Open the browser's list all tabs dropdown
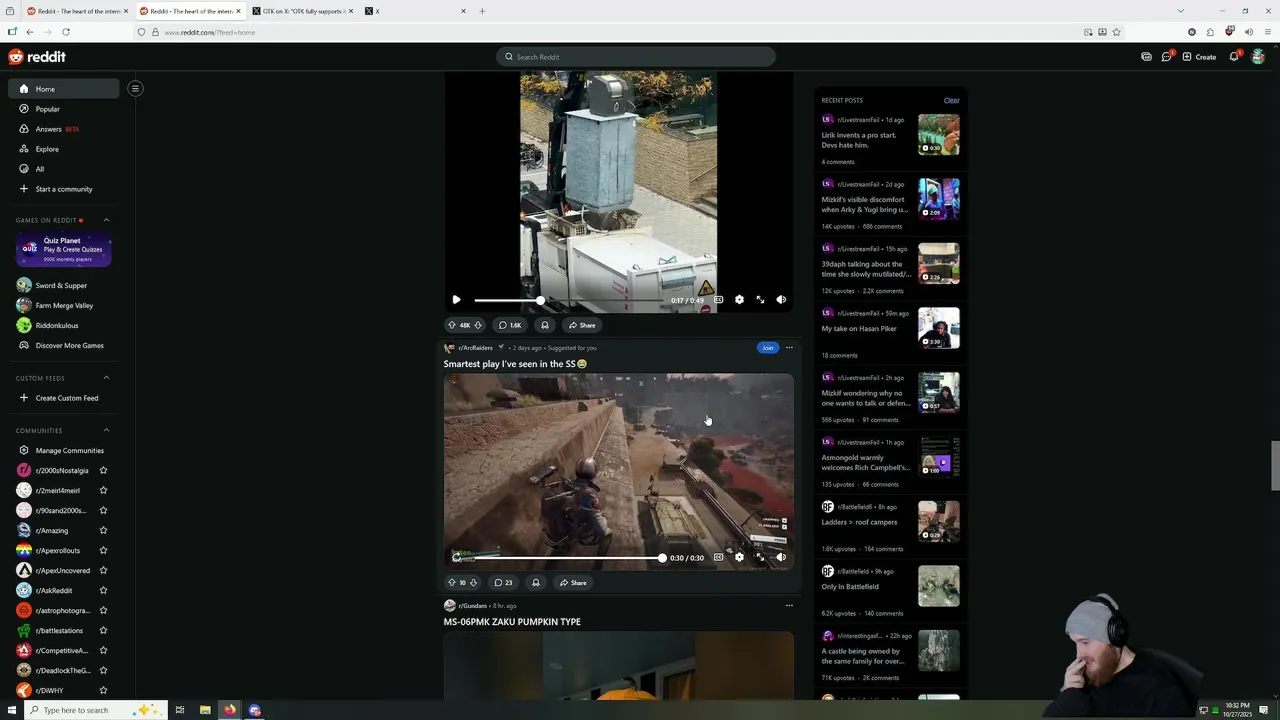Screen dimensions: 1280x720 click(1180, 11)
